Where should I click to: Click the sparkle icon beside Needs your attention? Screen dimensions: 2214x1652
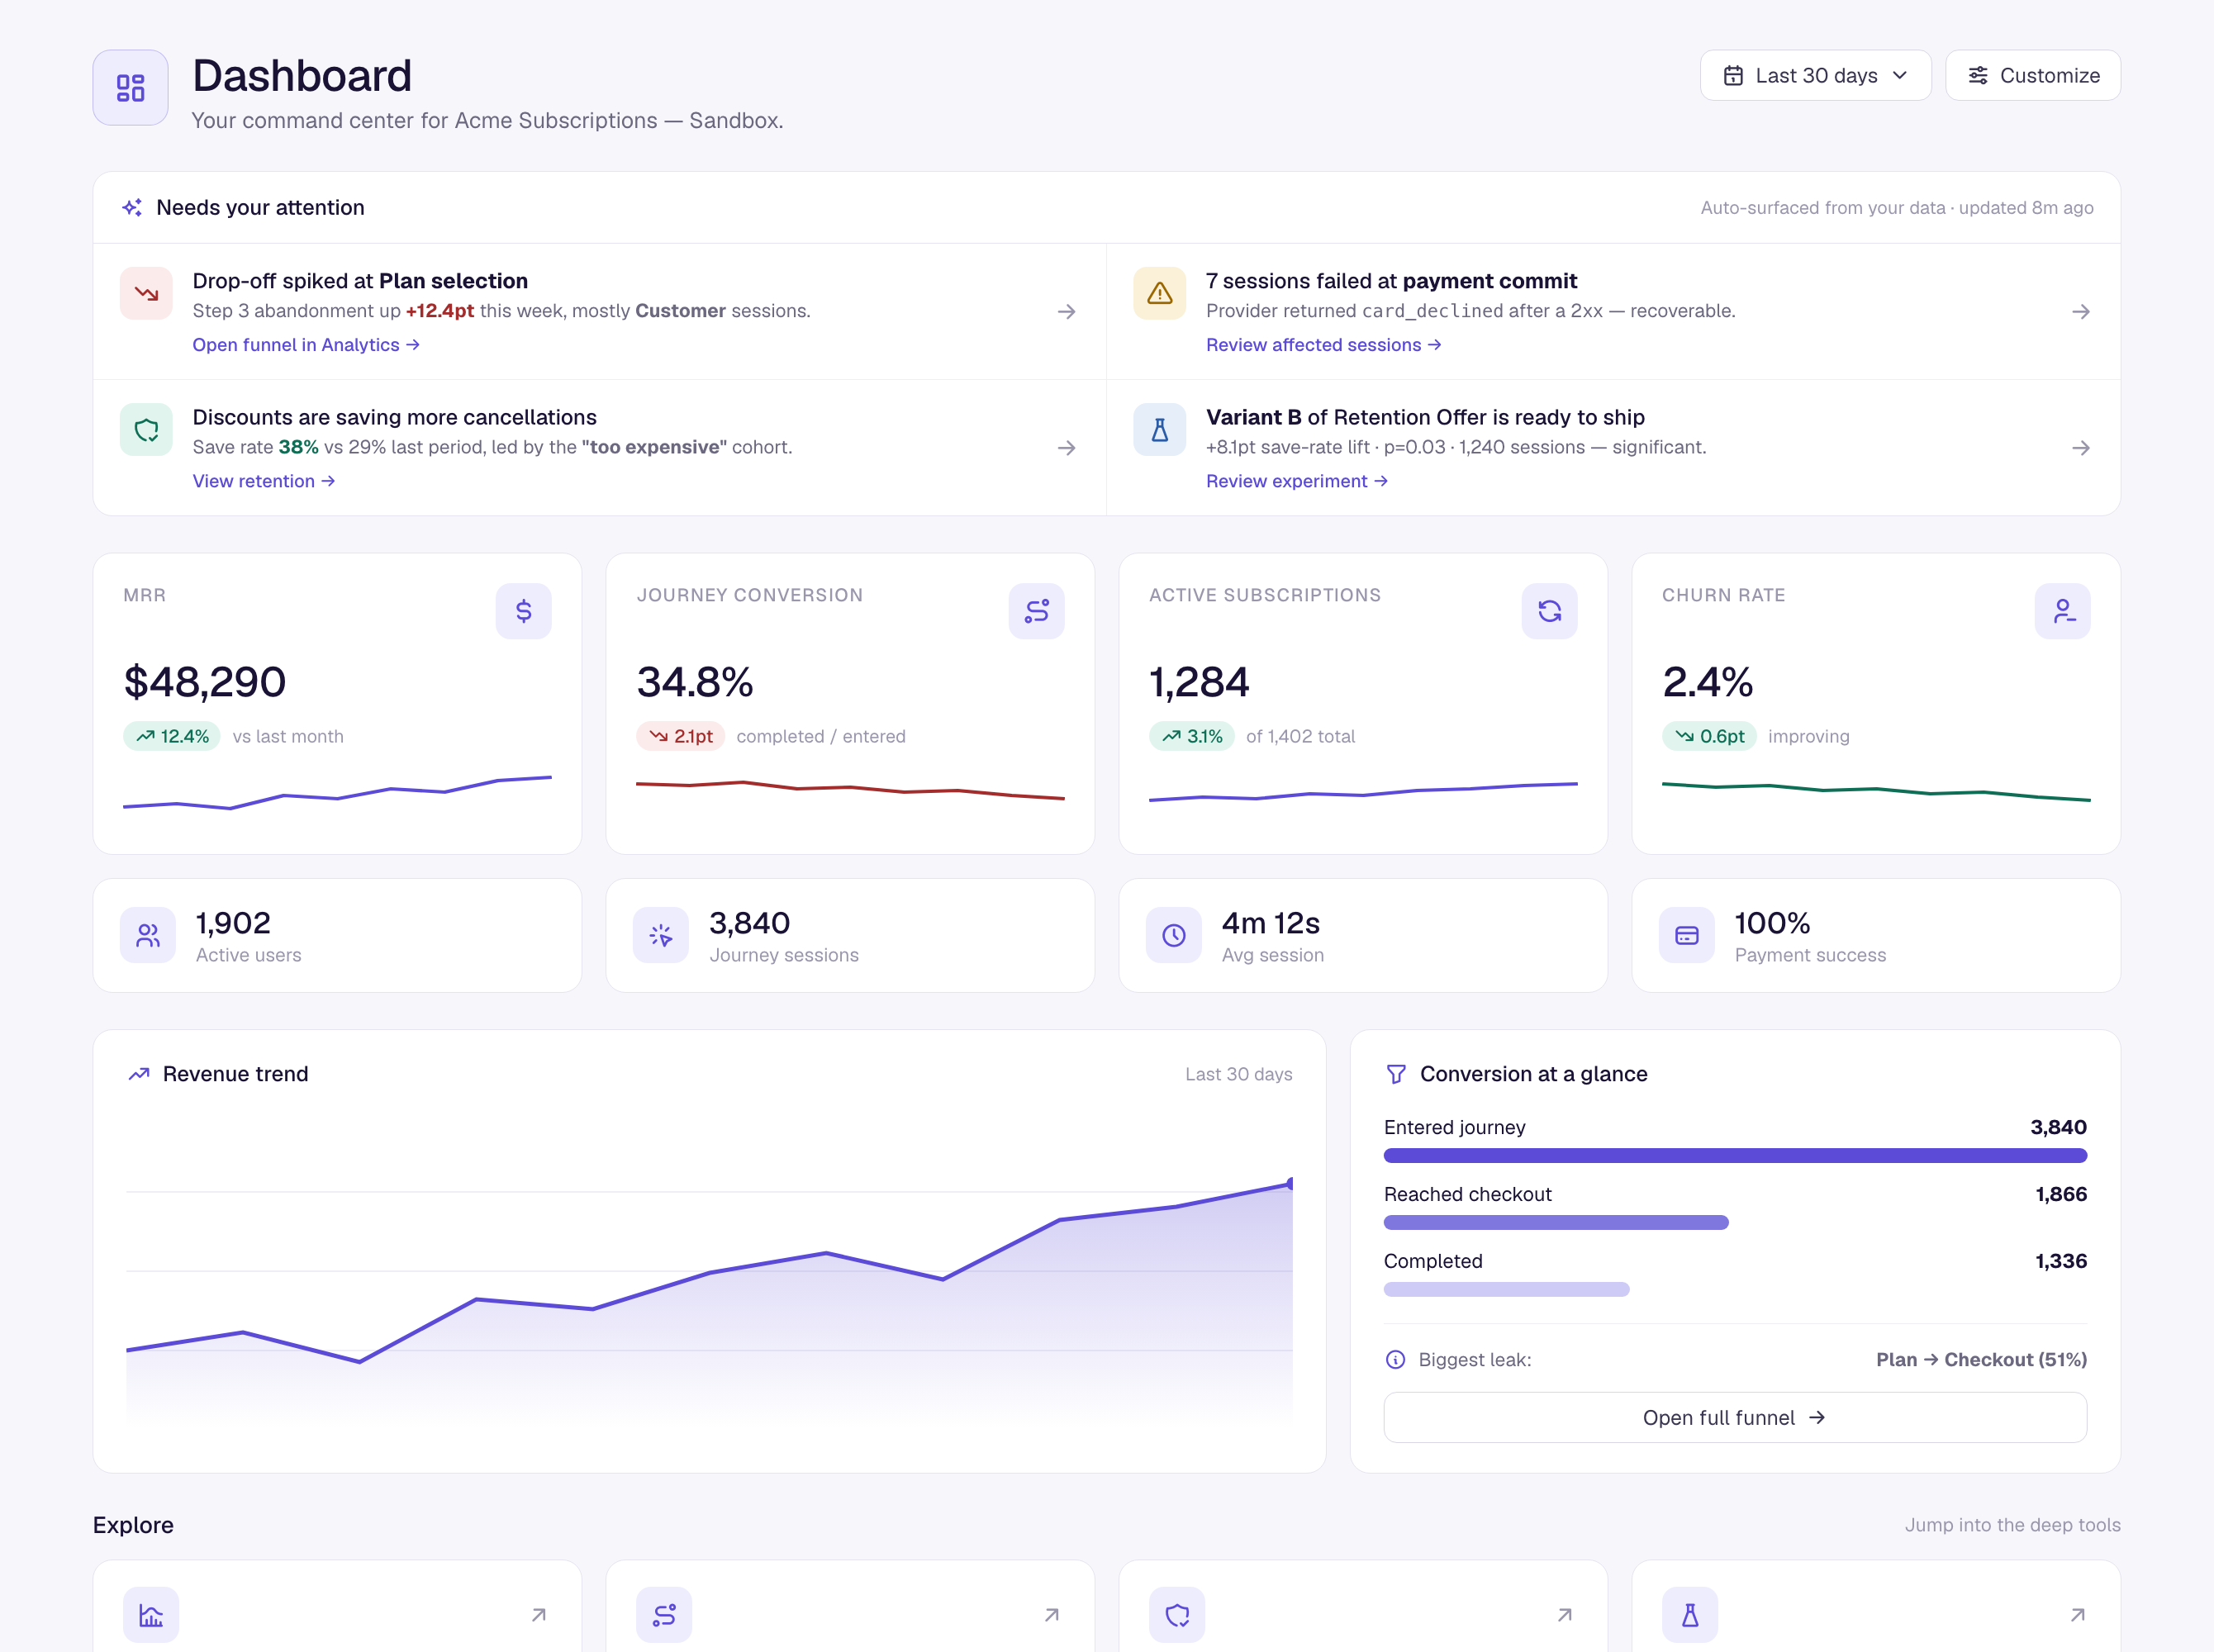click(x=132, y=208)
